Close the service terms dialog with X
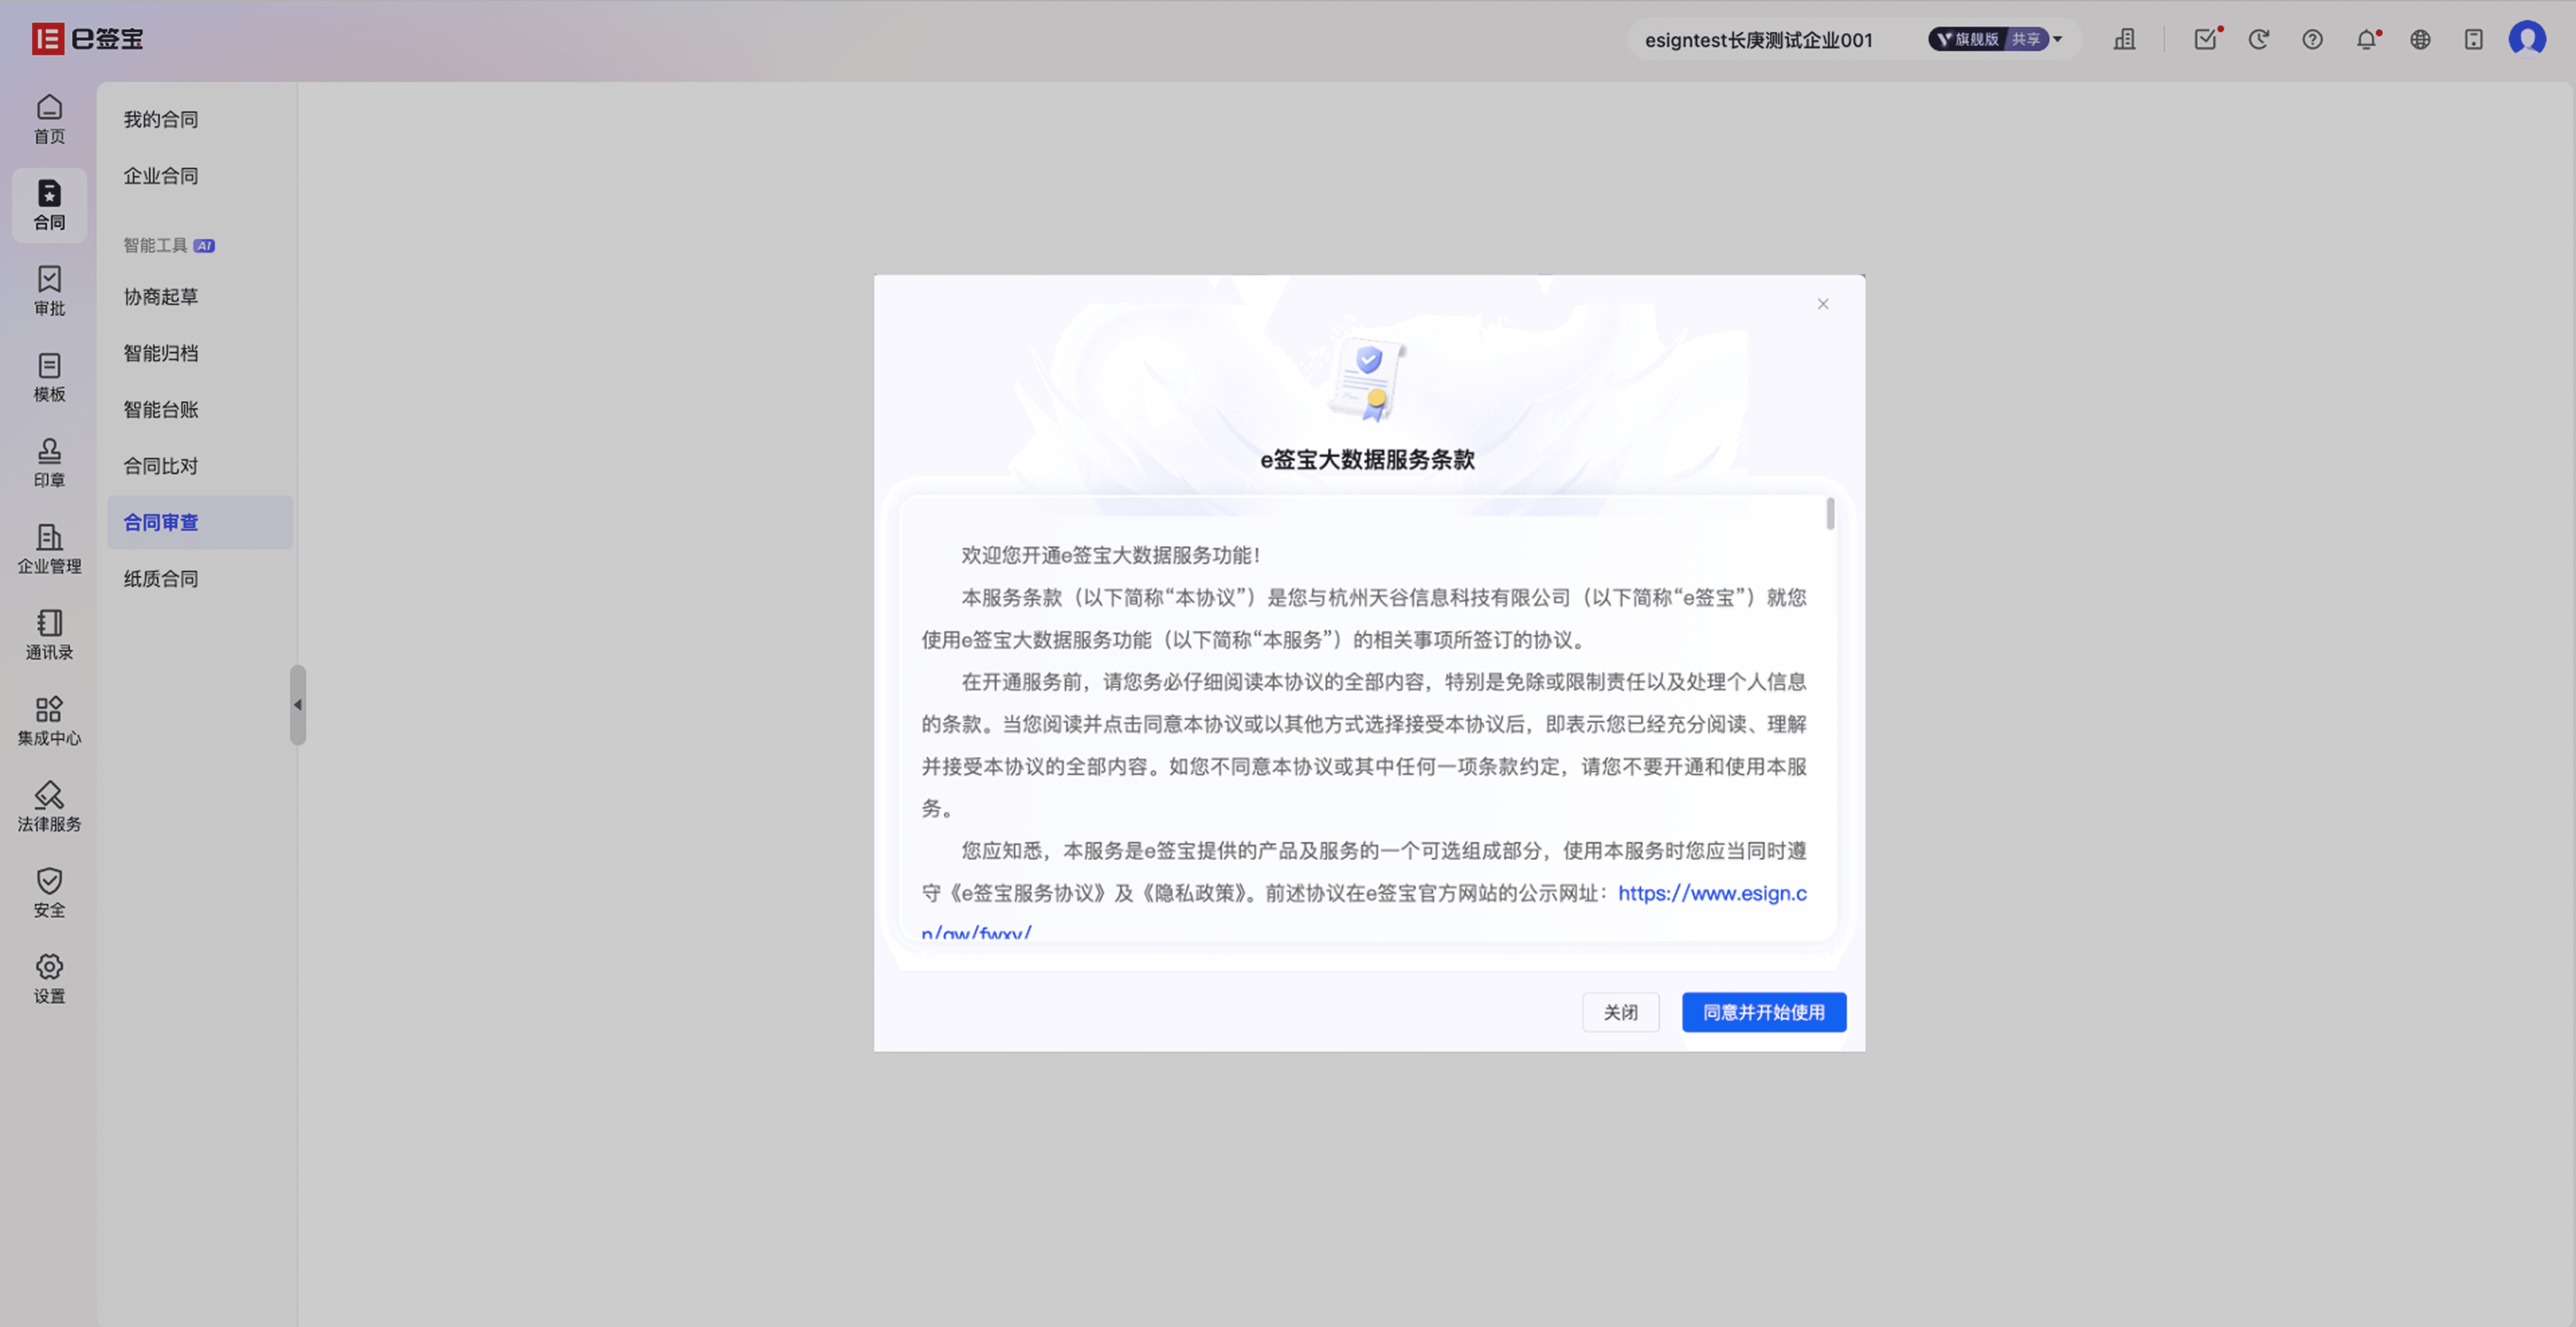This screenshot has height=1327, width=2576. point(1823,304)
